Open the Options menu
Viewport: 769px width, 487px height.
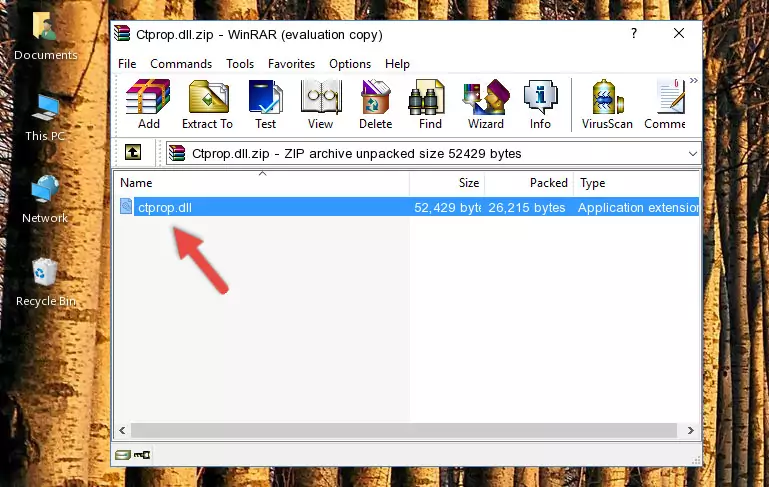coord(350,64)
